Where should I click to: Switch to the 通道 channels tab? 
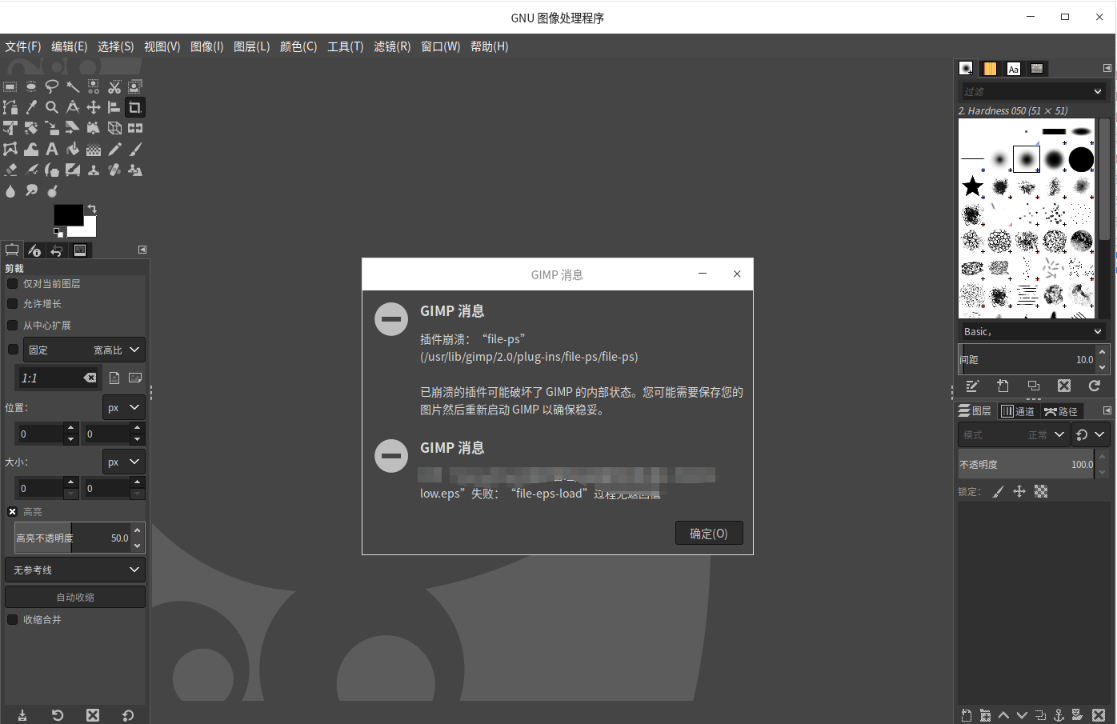pos(1020,410)
